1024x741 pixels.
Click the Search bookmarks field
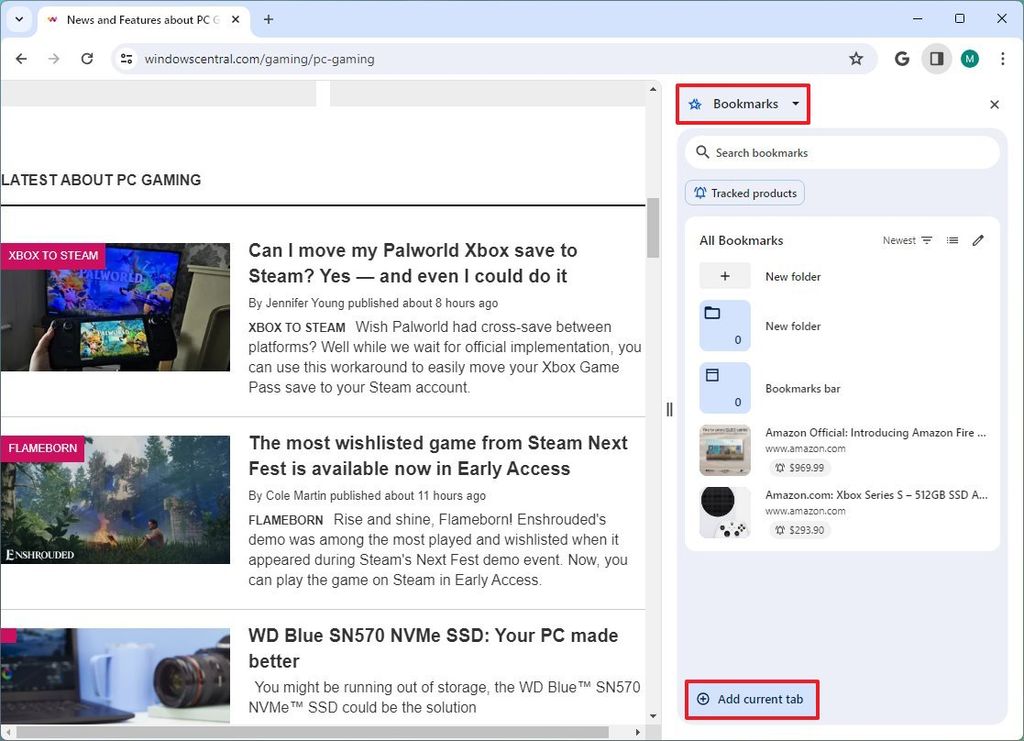842,152
